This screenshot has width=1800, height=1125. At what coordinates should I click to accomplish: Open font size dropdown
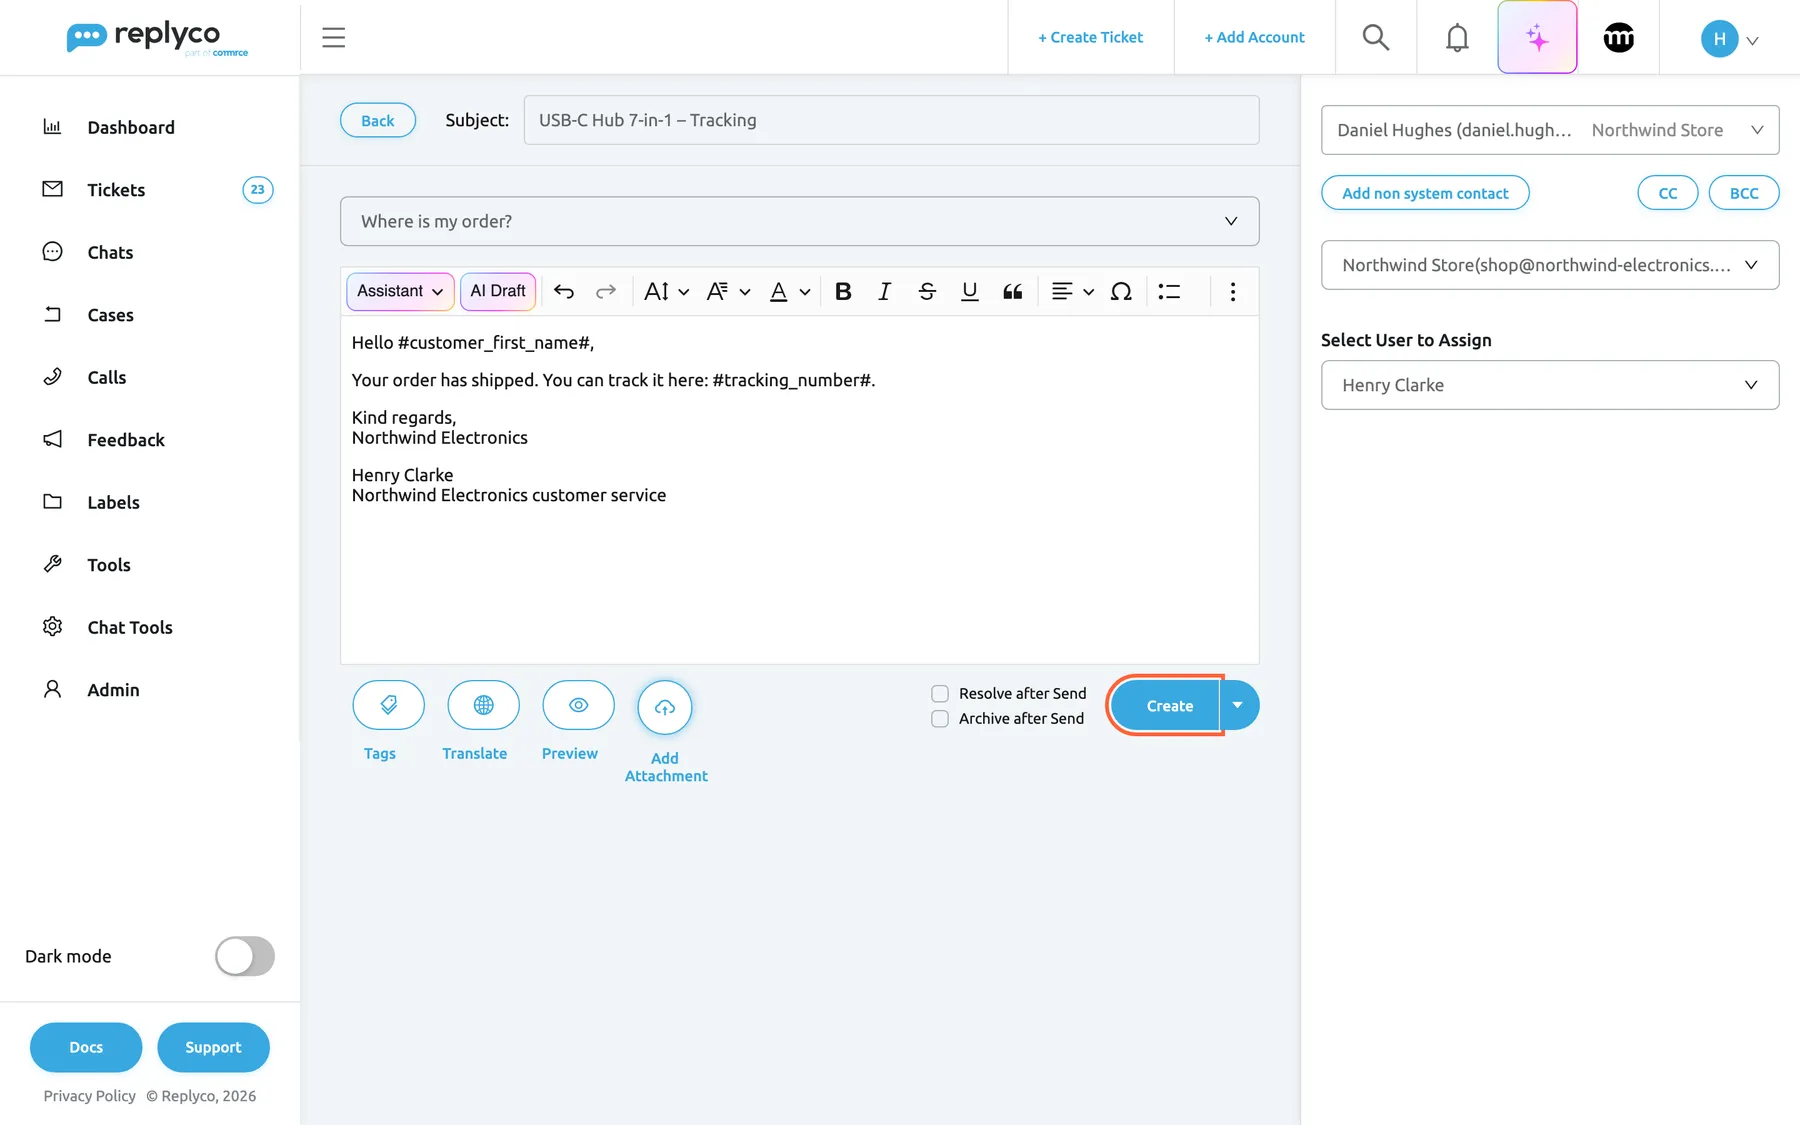click(666, 291)
